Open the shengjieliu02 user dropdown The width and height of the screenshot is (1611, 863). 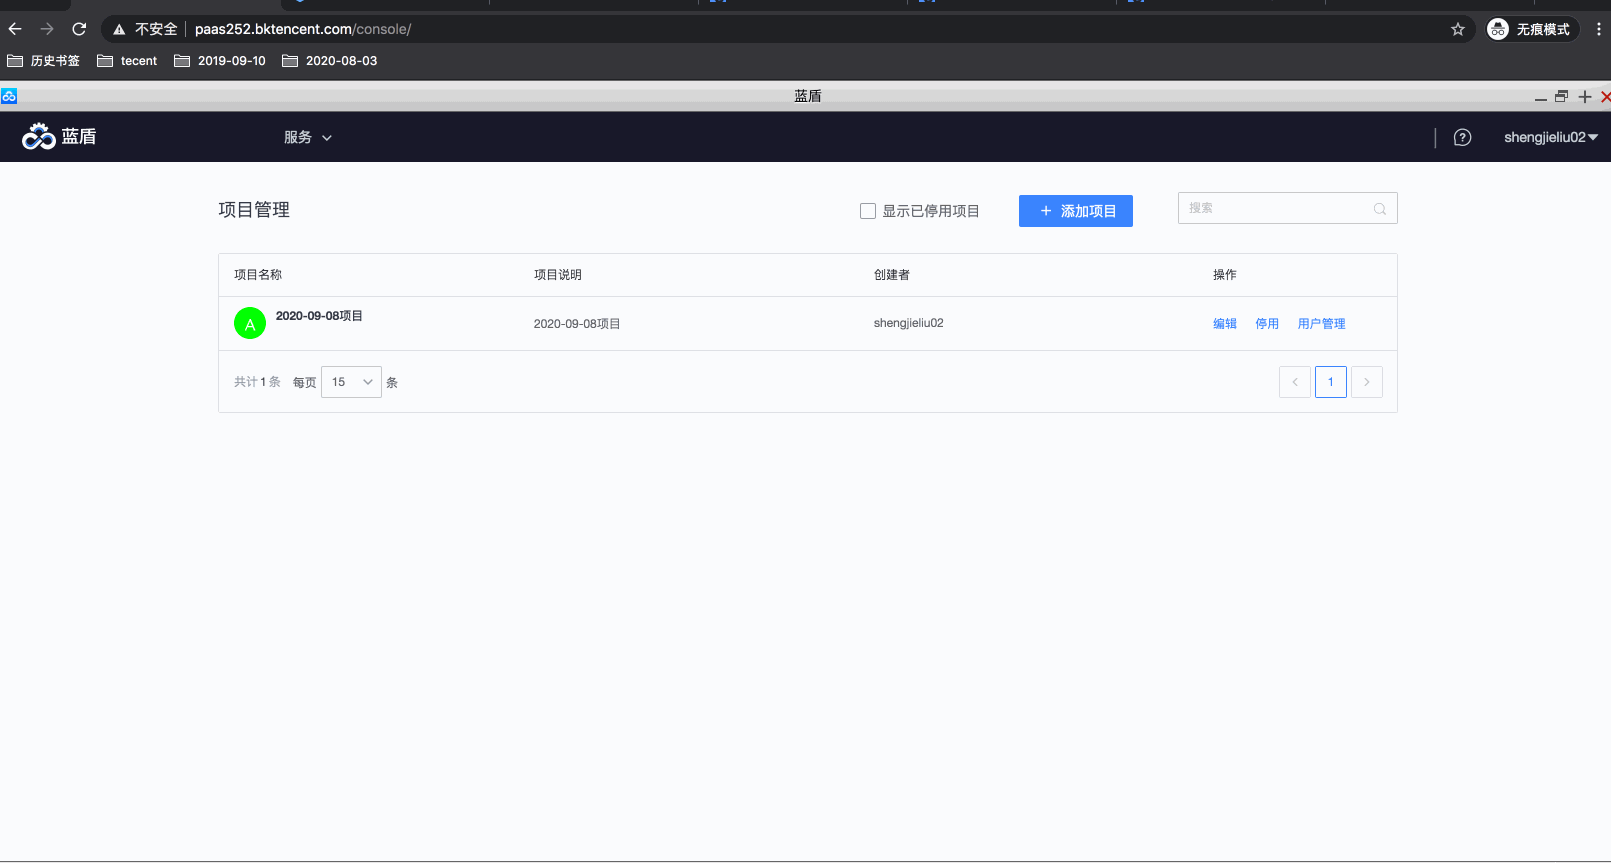(1551, 137)
